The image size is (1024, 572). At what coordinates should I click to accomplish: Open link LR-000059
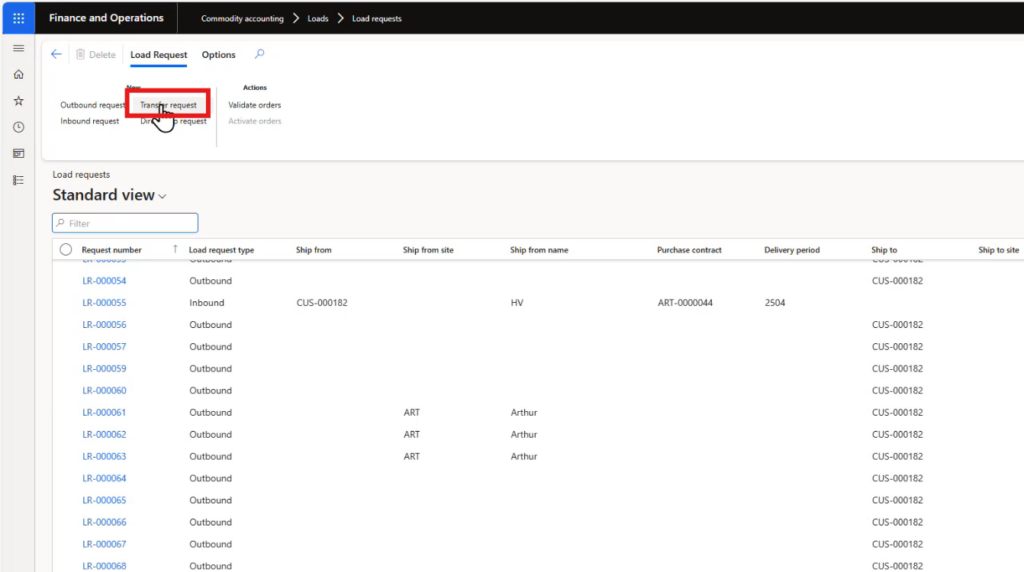(x=104, y=368)
